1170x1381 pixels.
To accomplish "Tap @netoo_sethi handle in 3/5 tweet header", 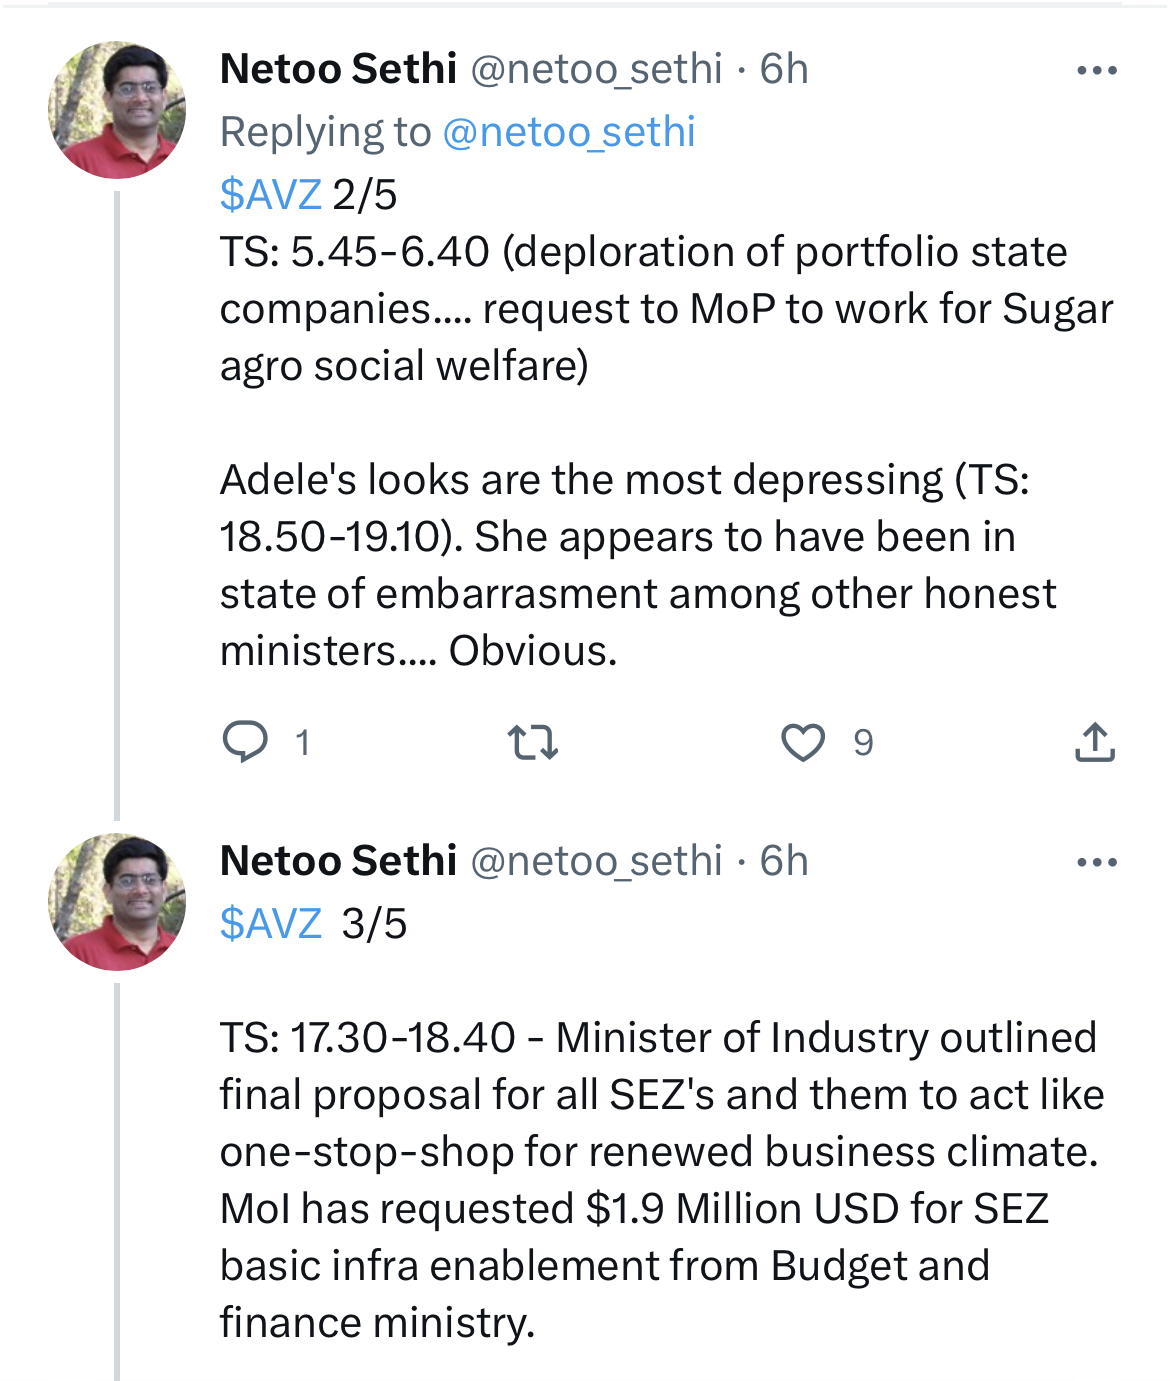I will pyautogui.click(x=596, y=861).
